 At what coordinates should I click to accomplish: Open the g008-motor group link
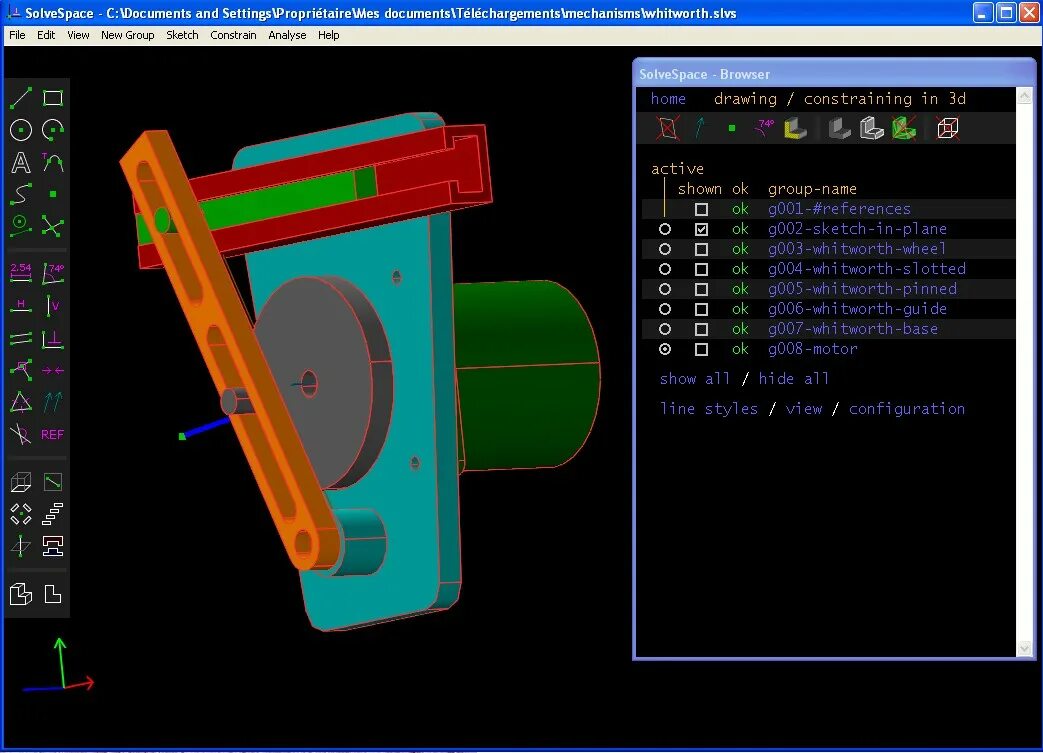point(813,349)
